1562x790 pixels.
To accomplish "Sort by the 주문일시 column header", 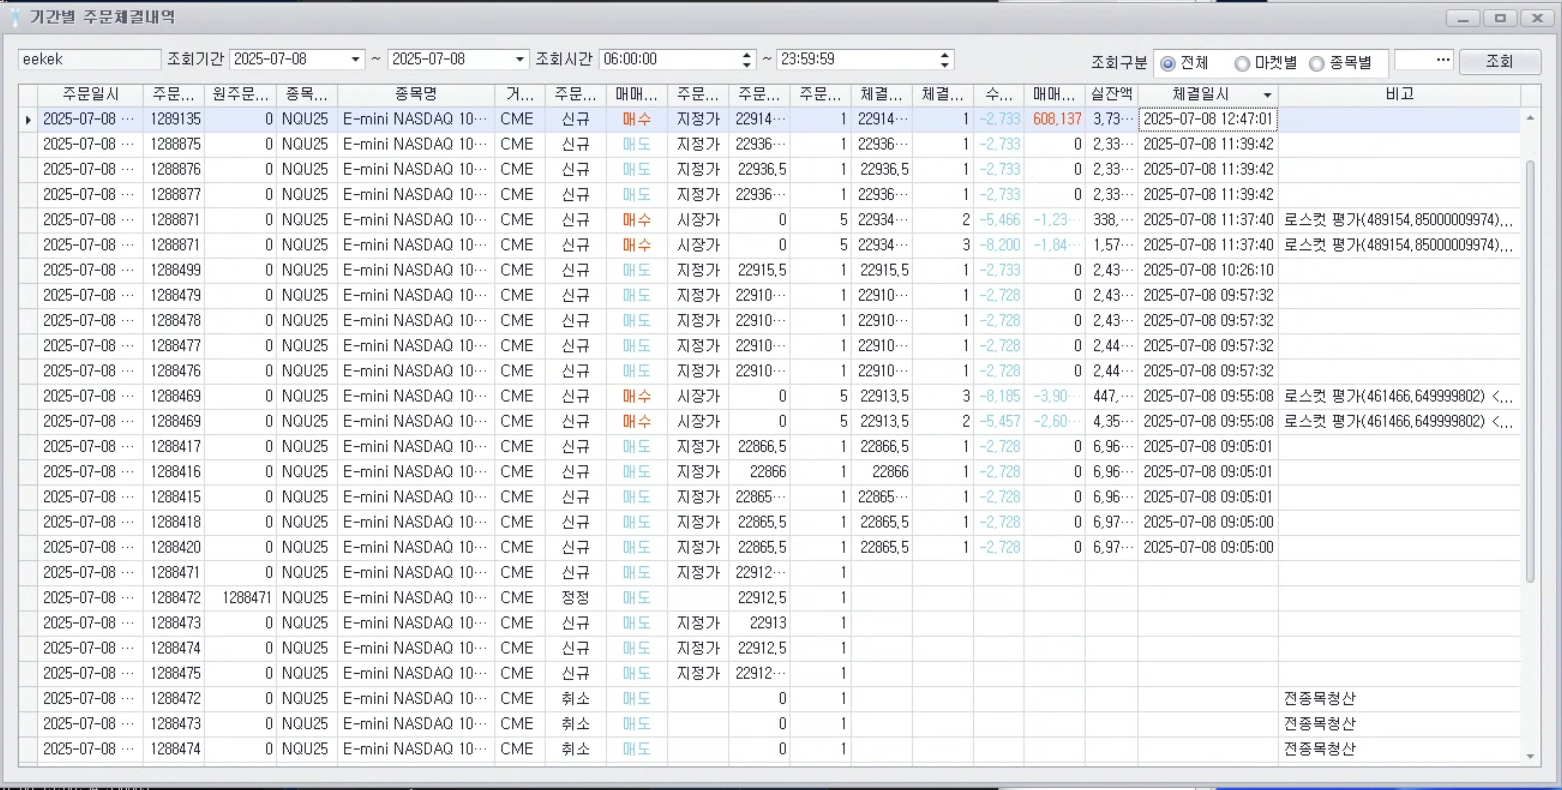I will pyautogui.click(x=90, y=94).
